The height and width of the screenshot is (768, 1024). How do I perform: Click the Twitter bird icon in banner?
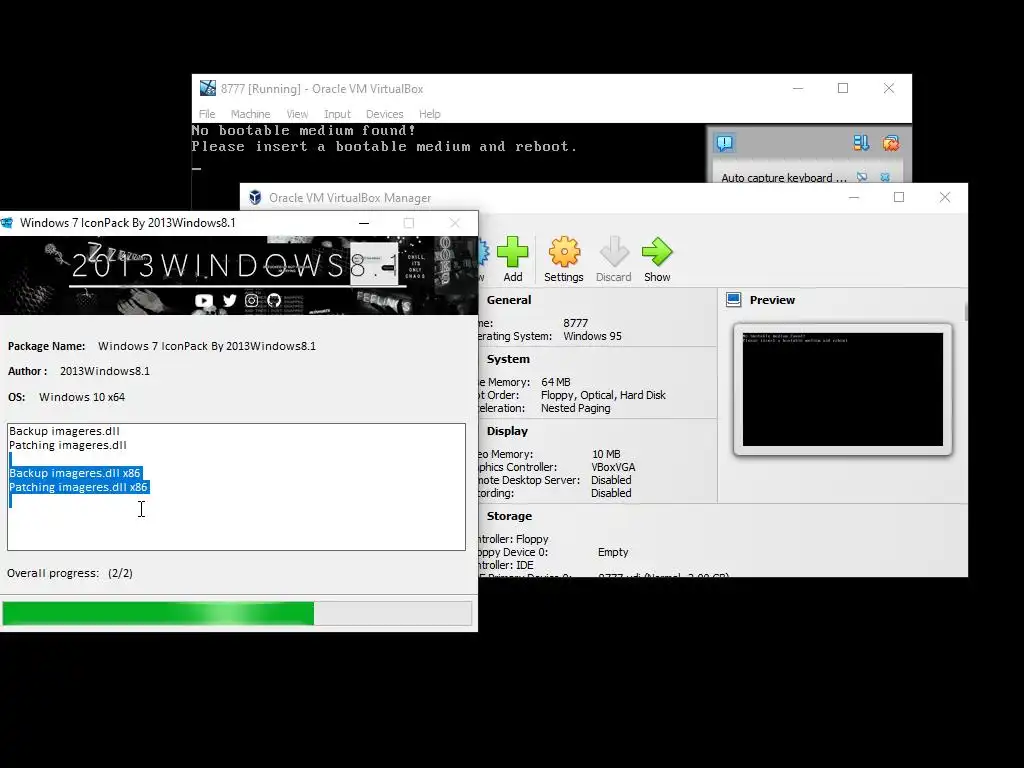pos(229,300)
